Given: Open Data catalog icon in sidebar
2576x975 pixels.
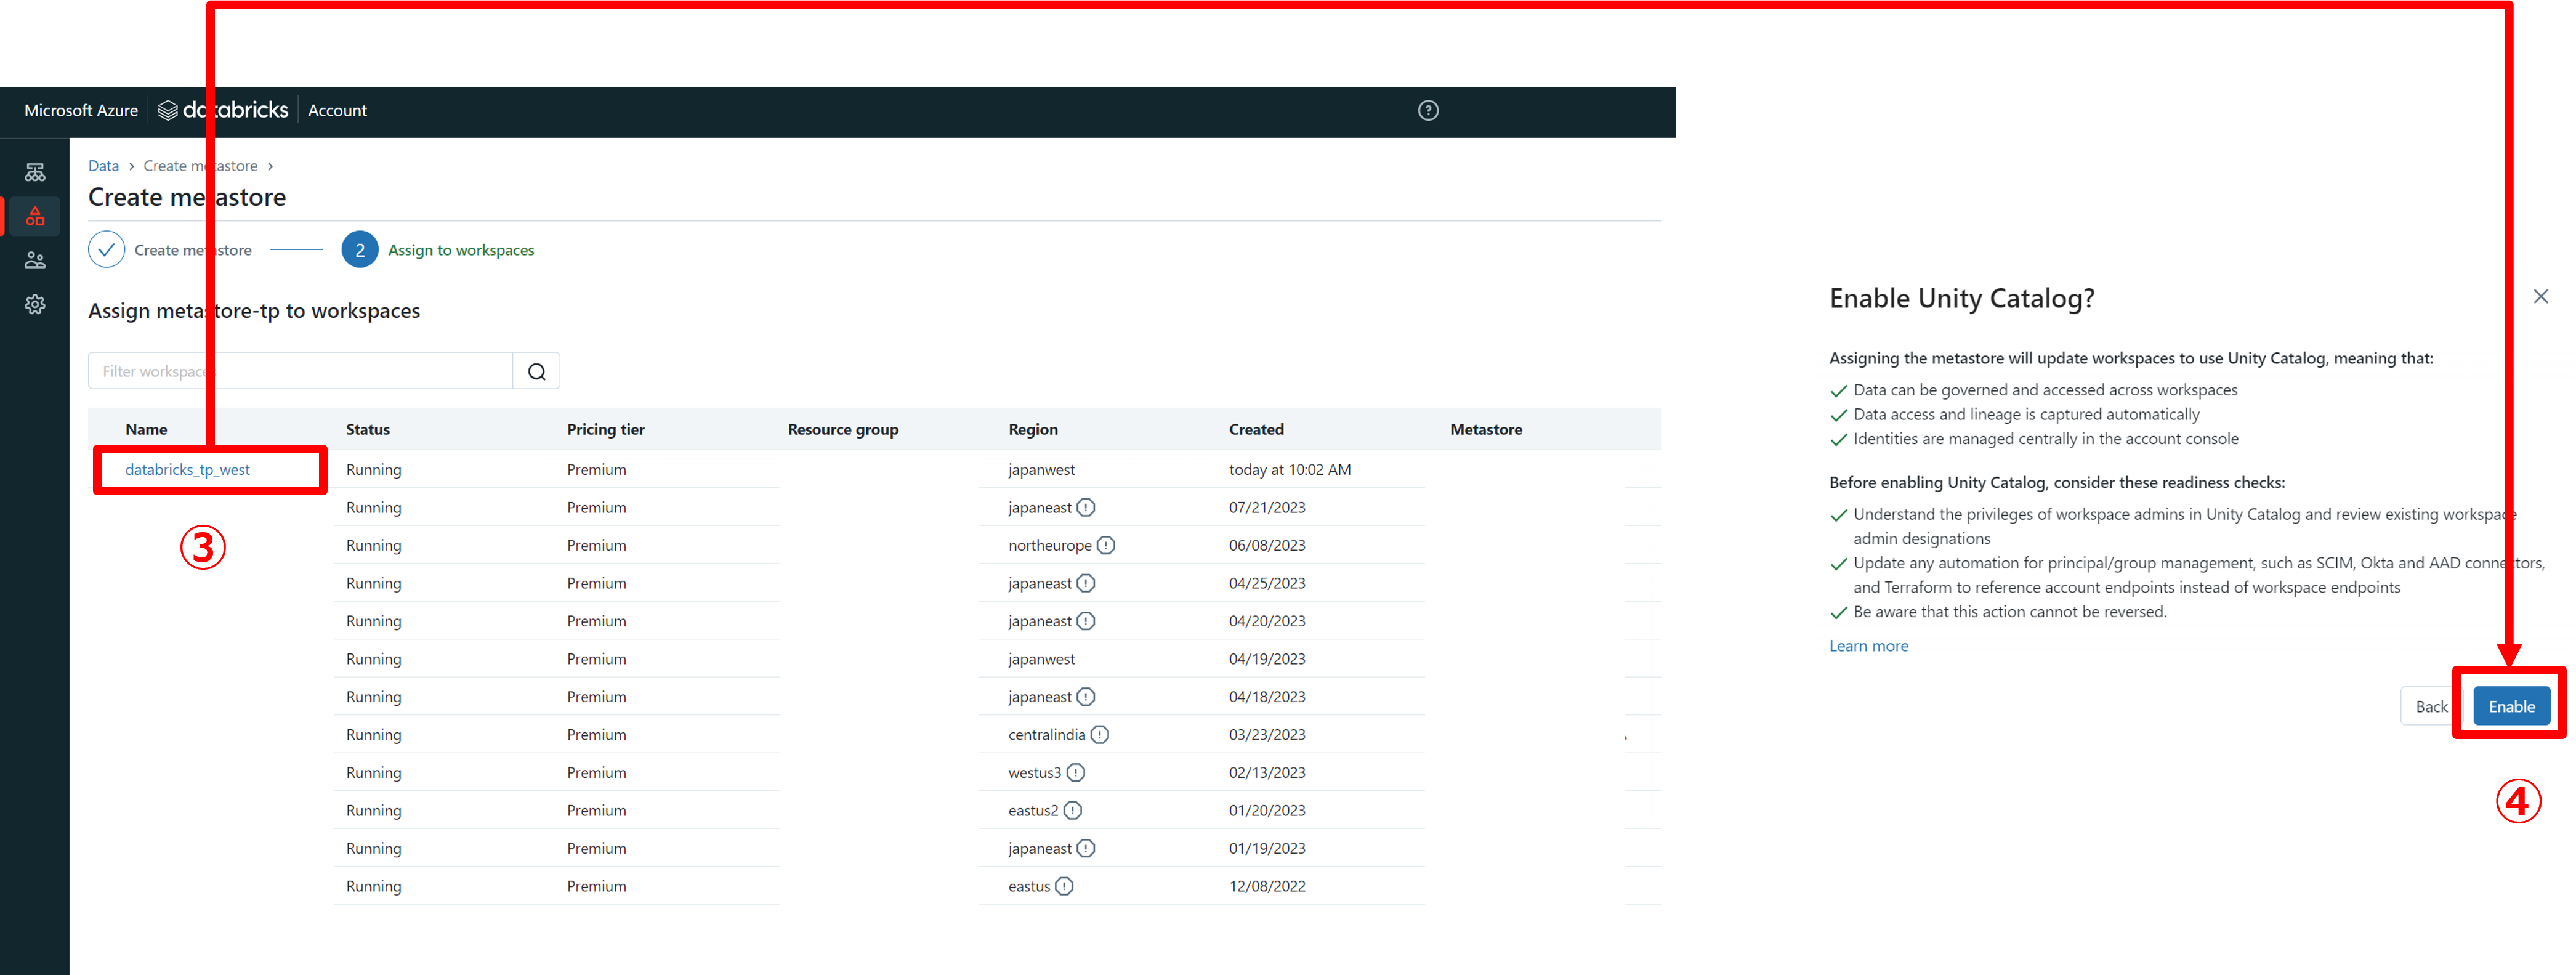Looking at the screenshot, I should 35,216.
